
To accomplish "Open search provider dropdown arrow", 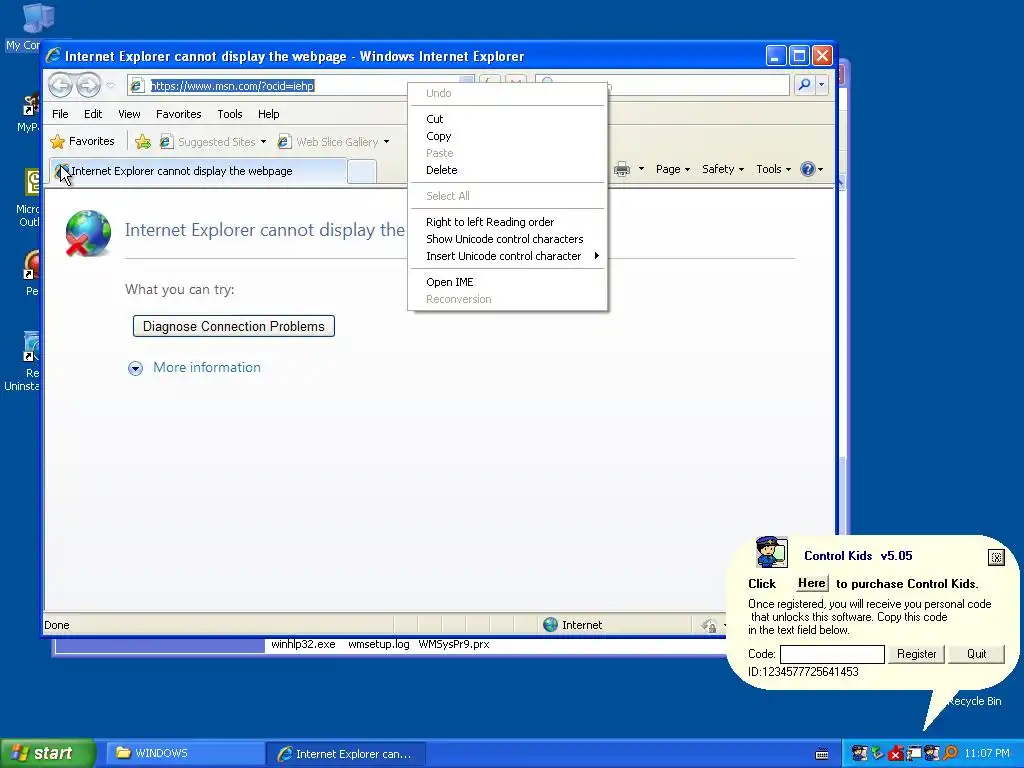I will (822, 84).
